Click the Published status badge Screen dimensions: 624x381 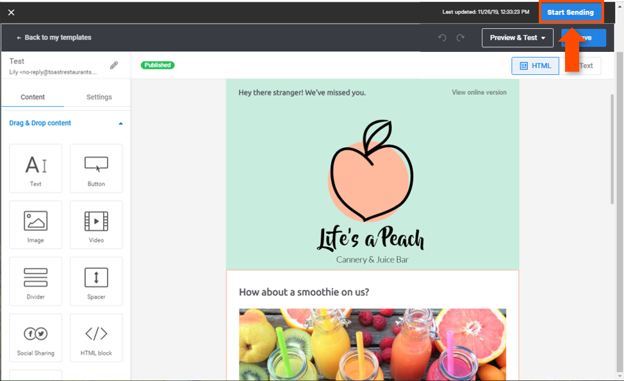point(158,65)
